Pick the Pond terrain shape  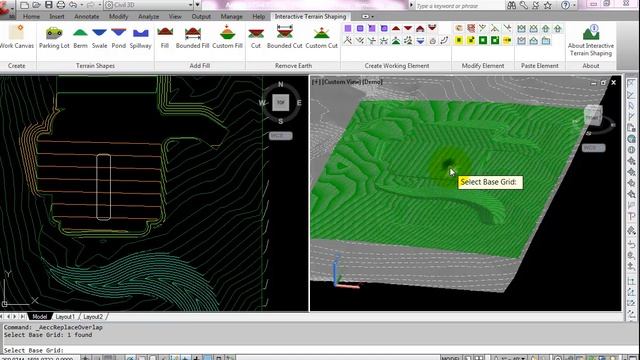pos(118,37)
